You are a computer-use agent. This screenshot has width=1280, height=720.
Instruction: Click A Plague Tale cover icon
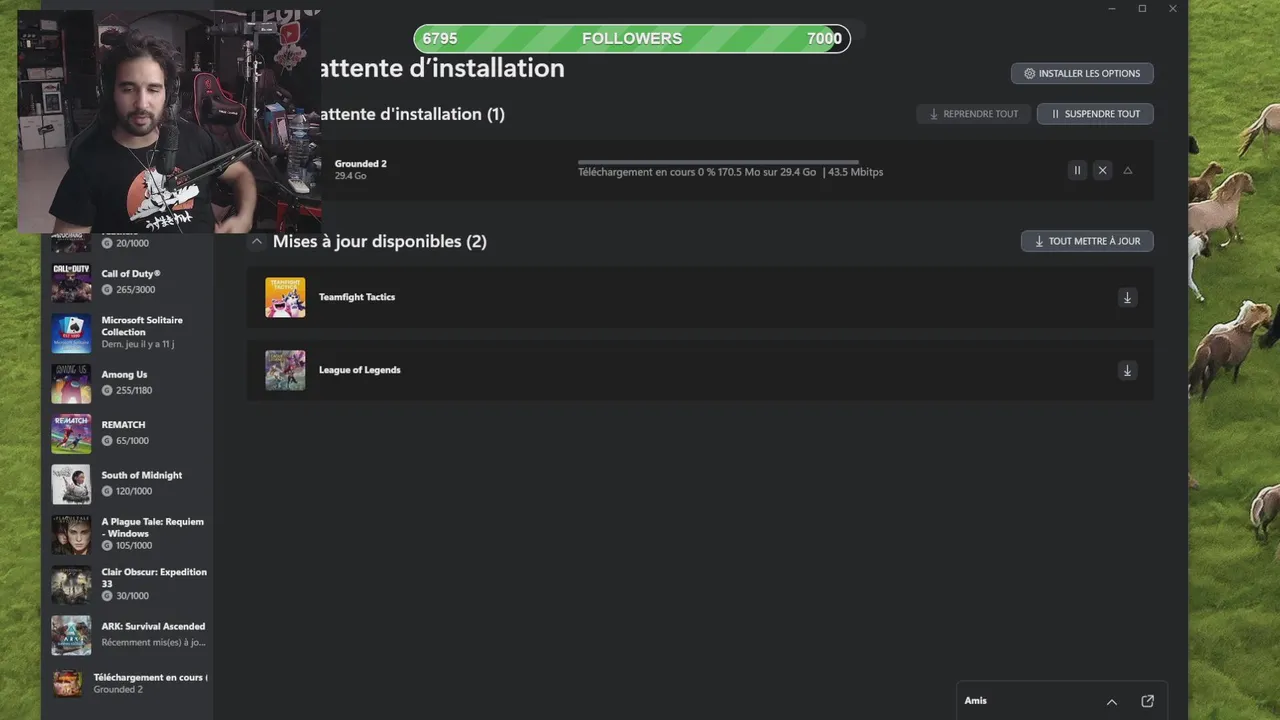point(71,535)
